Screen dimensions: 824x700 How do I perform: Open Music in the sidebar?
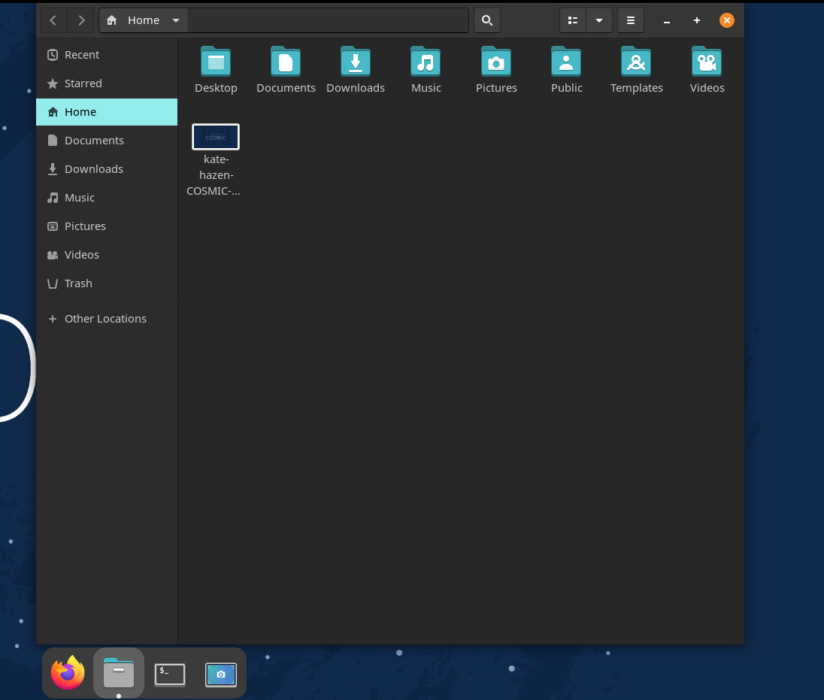coord(107,198)
